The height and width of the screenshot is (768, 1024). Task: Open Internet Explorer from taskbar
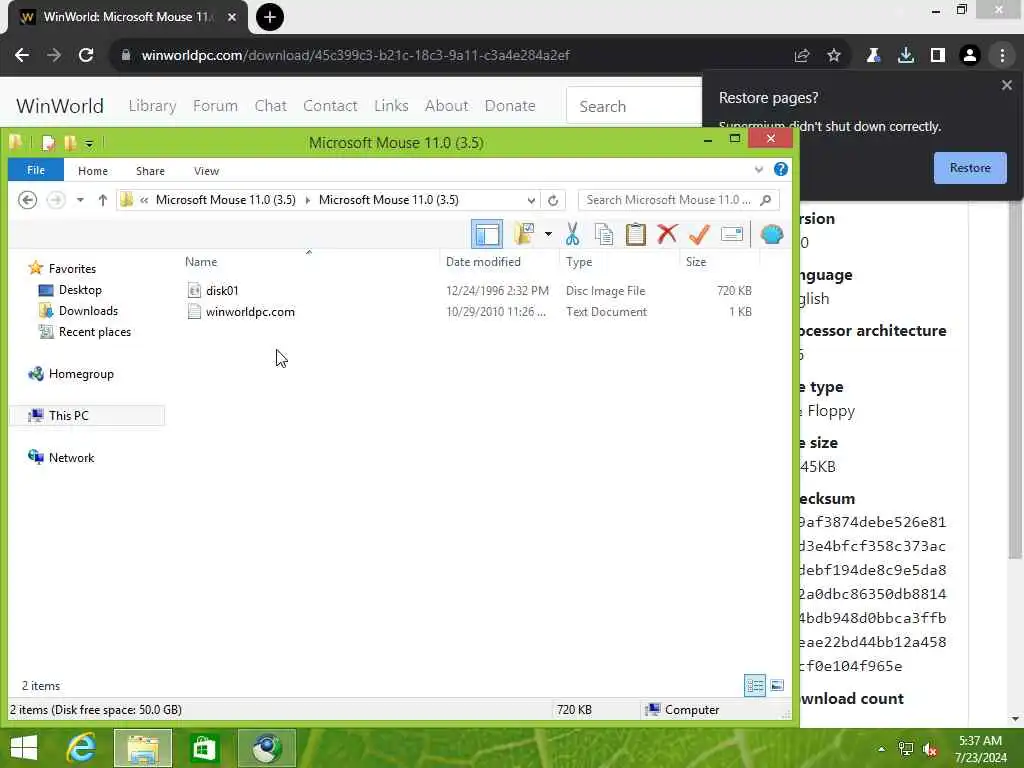click(81, 748)
